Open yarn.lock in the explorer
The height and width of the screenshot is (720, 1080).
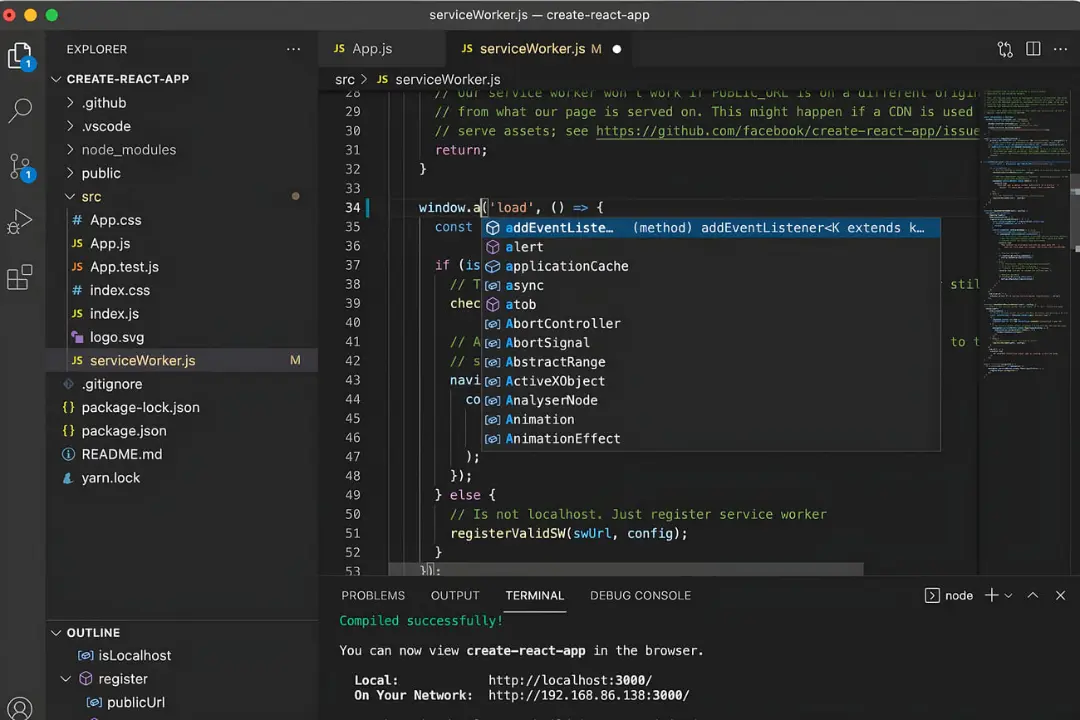pyautogui.click(x=181, y=477)
